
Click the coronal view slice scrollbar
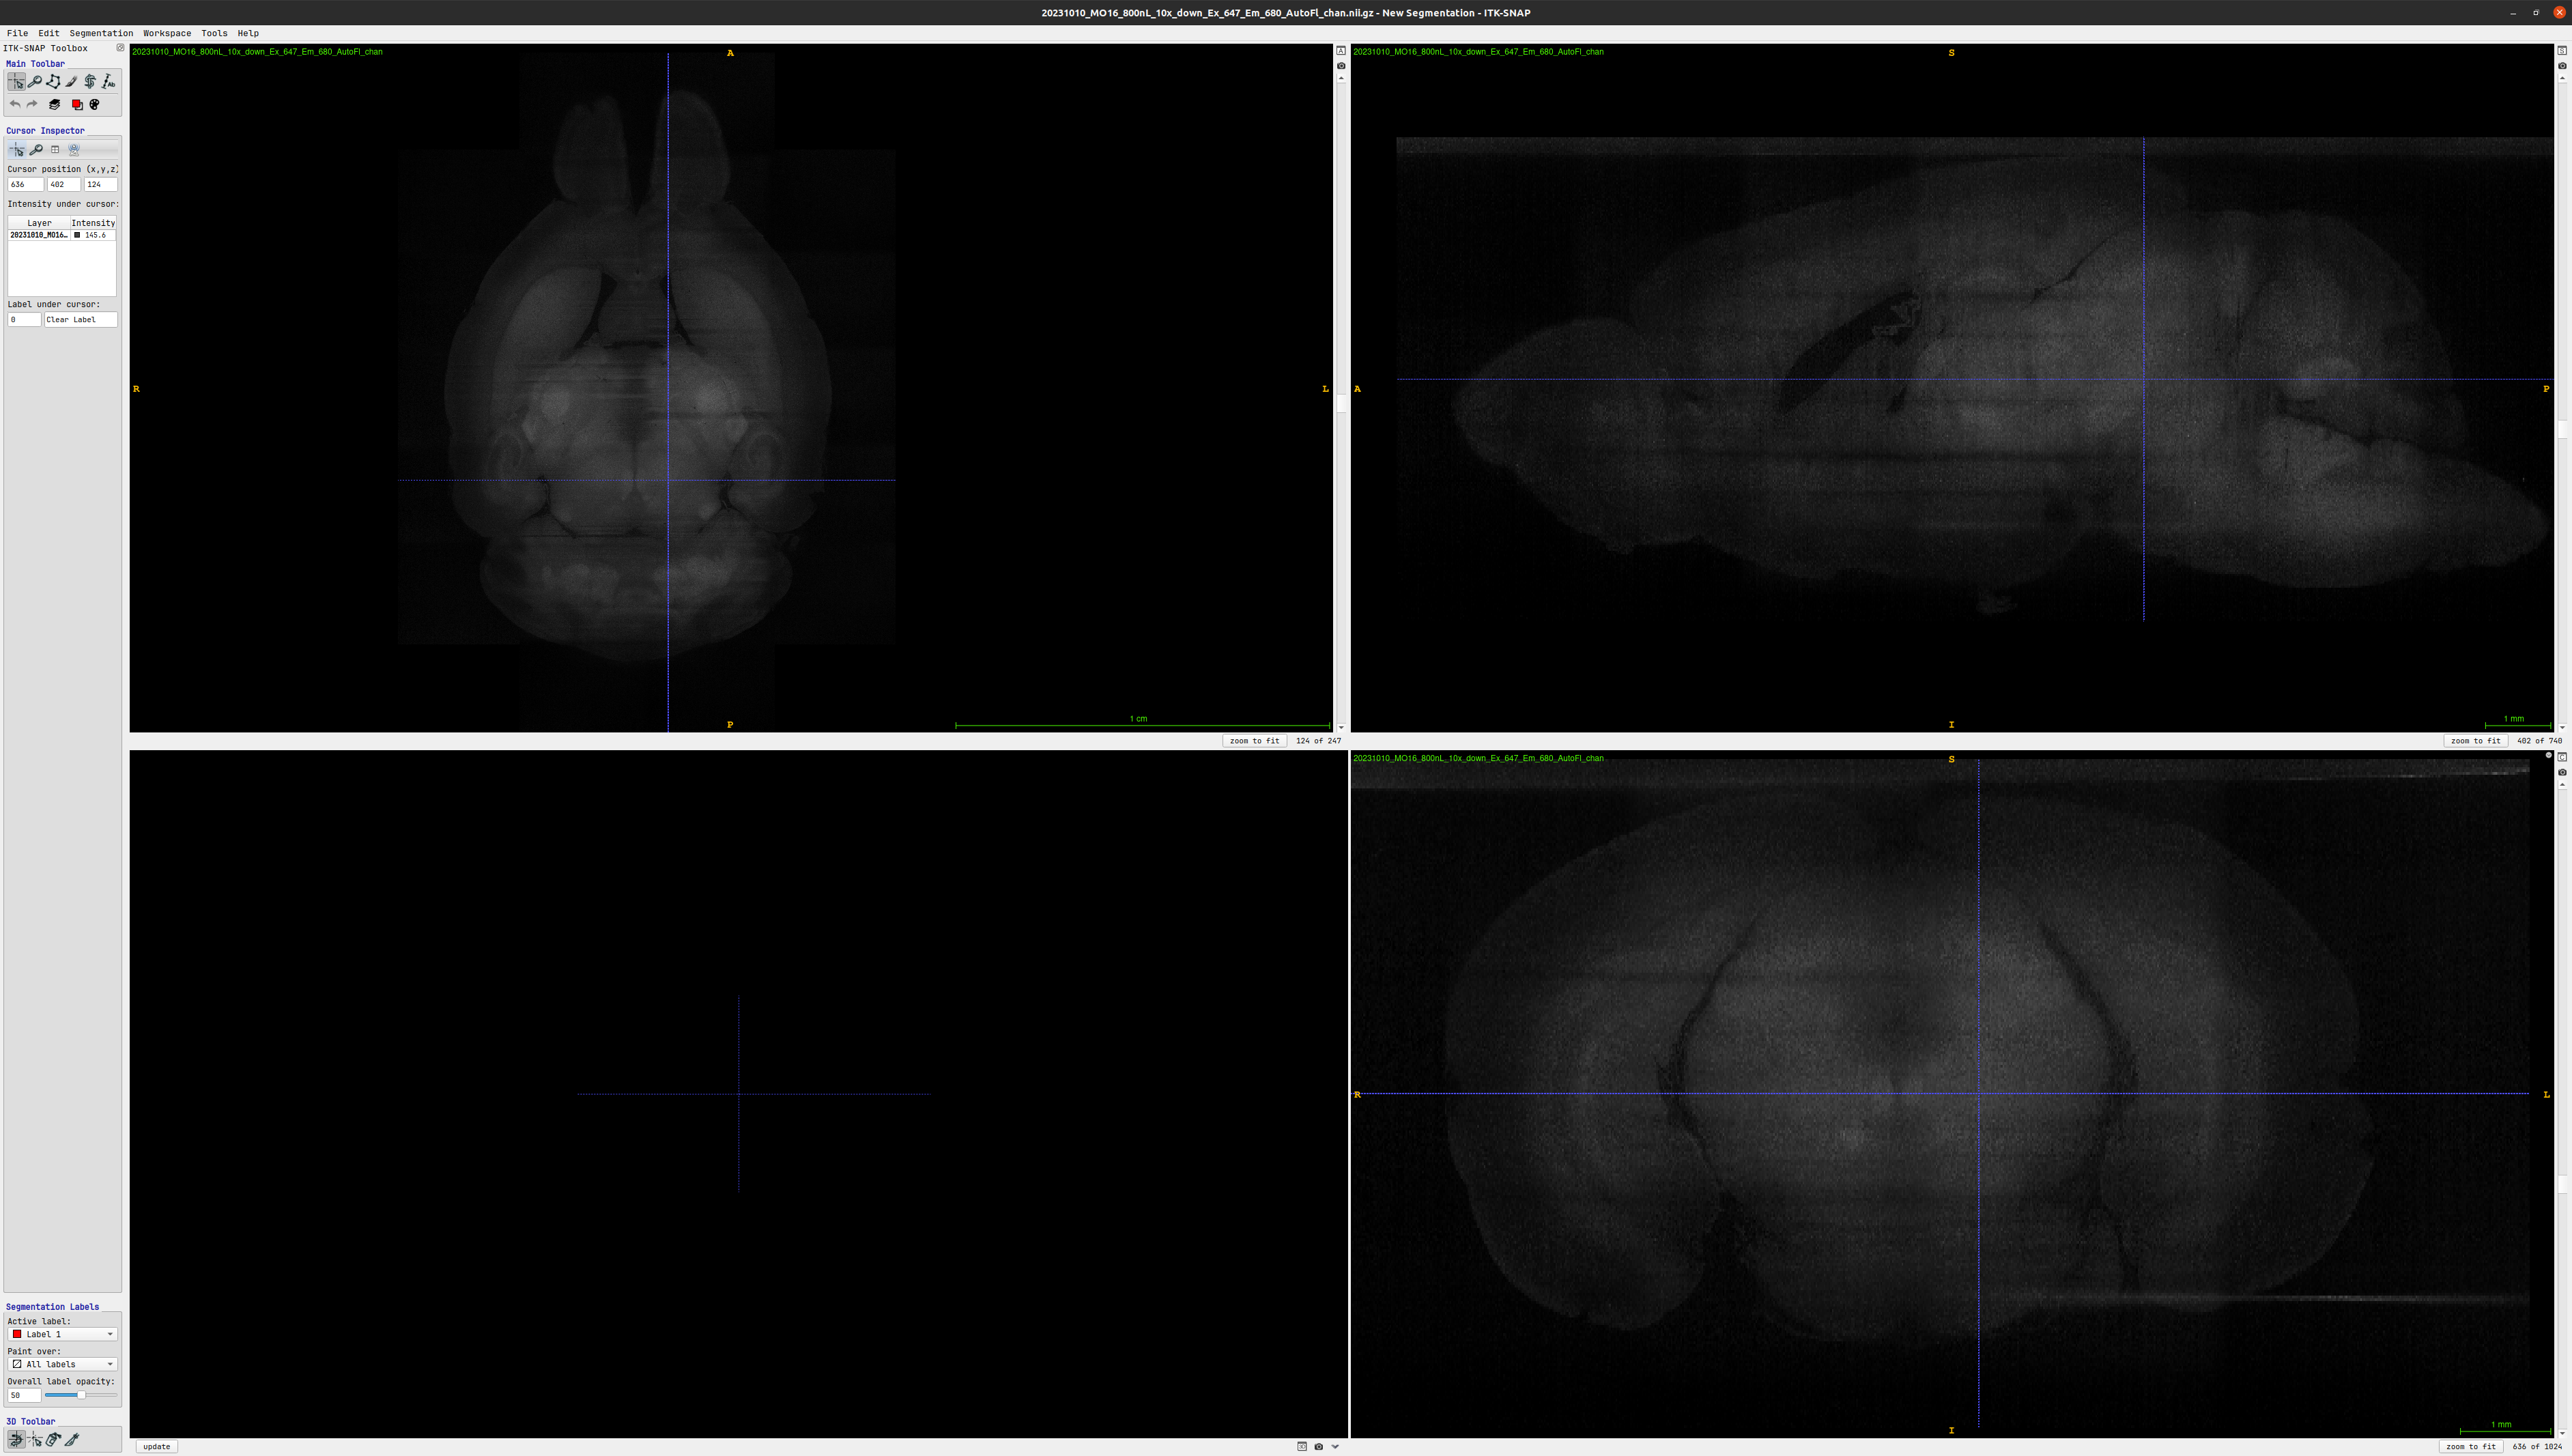click(2562, 1109)
